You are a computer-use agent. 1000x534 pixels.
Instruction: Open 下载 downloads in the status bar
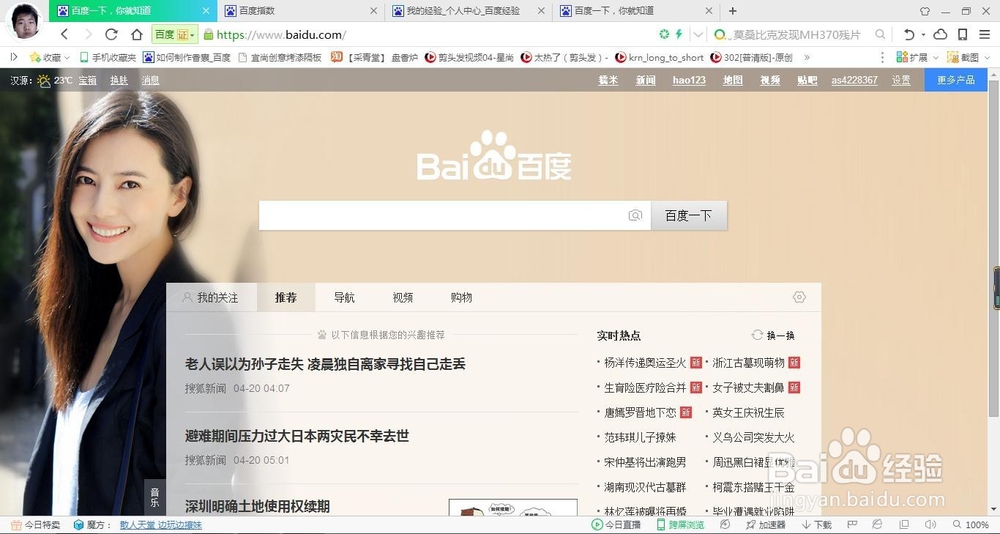point(817,525)
